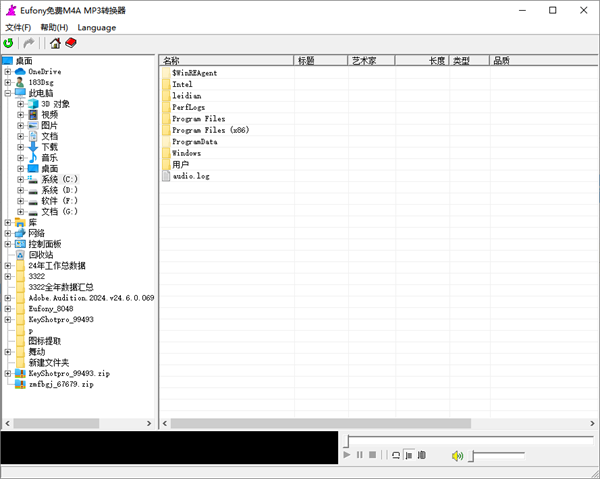Open the Language menu

96,27
